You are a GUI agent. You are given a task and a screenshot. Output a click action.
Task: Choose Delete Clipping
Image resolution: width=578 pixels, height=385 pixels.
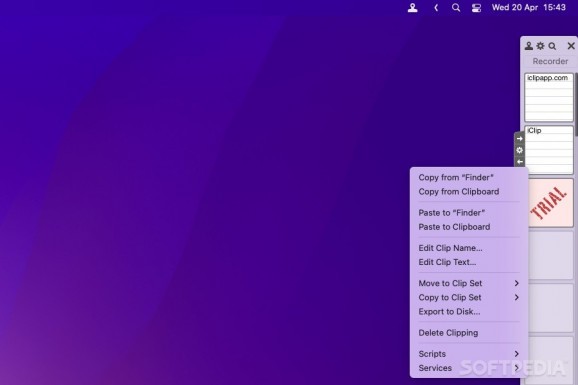[x=469, y=333]
